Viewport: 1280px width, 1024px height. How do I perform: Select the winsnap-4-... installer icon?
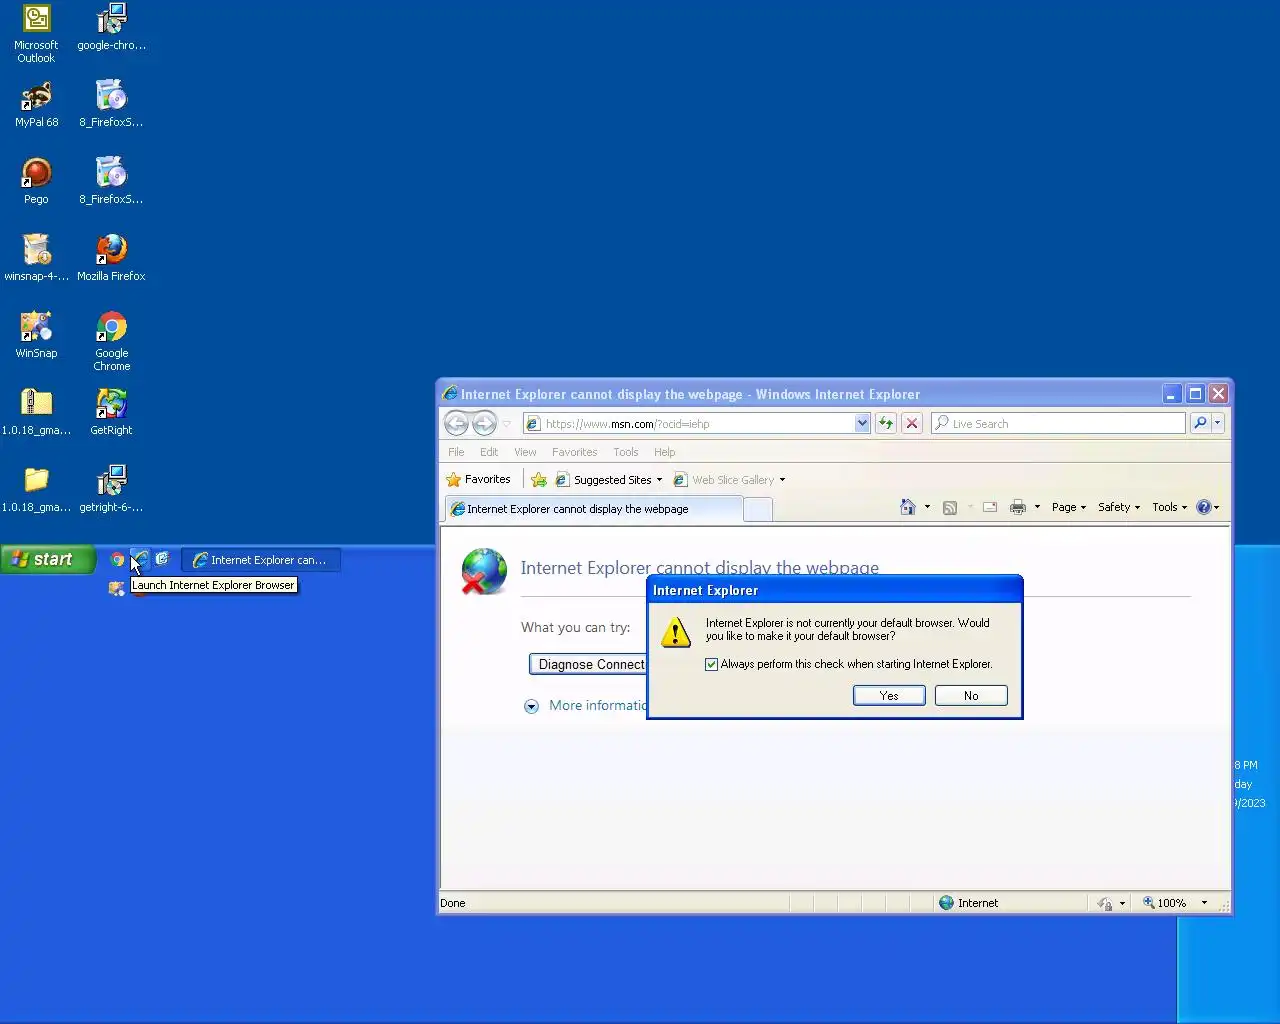pos(36,258)
